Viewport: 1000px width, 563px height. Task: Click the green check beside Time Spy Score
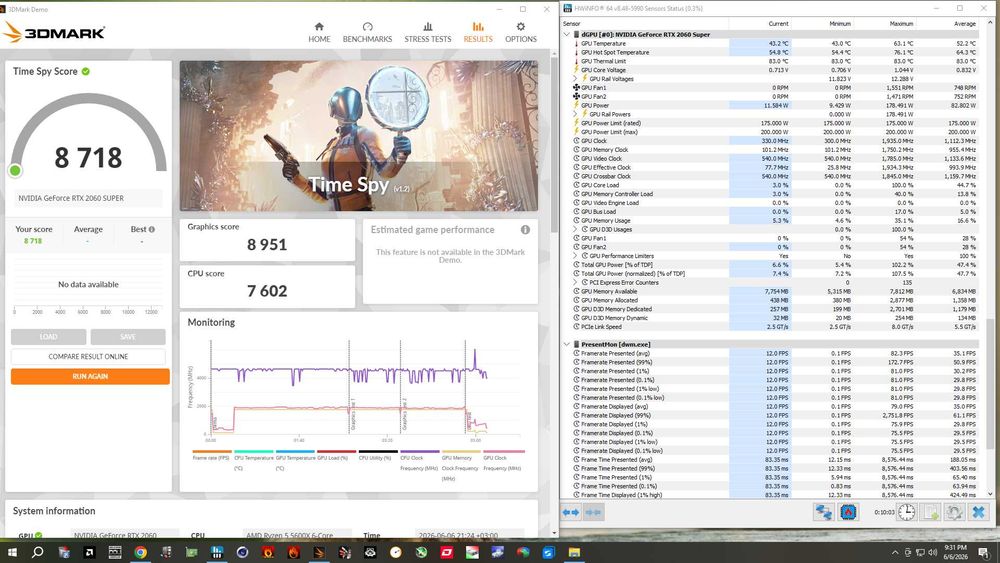click(85, 71)
